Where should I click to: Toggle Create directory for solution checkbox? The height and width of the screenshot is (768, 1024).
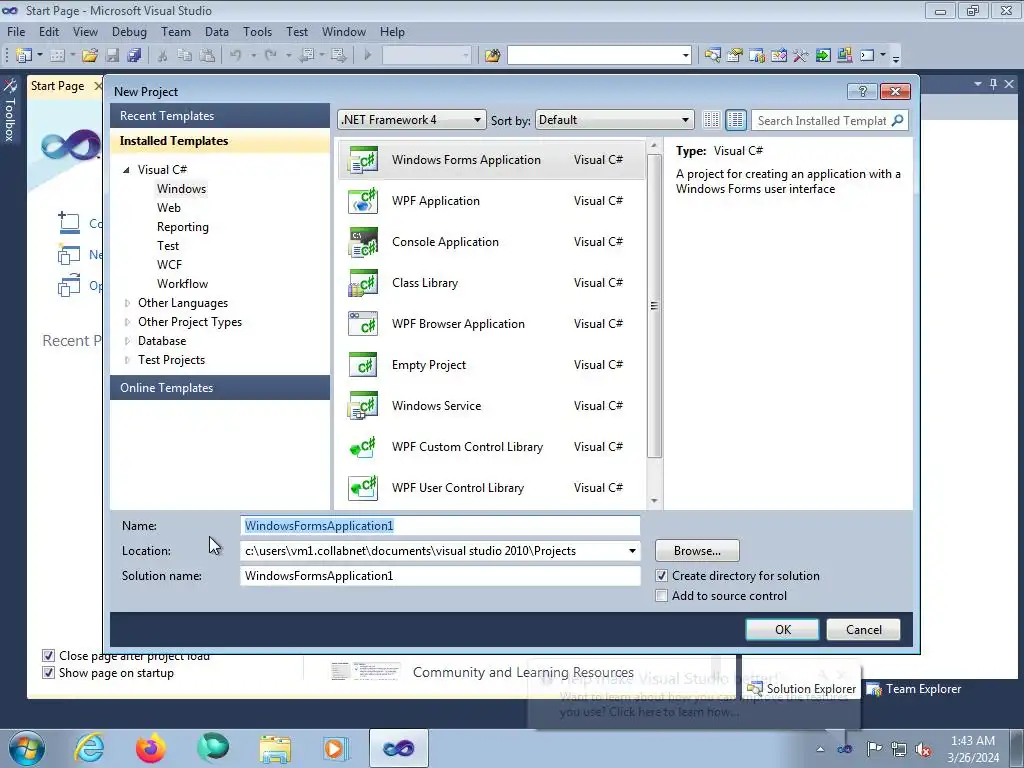[662, 576]
